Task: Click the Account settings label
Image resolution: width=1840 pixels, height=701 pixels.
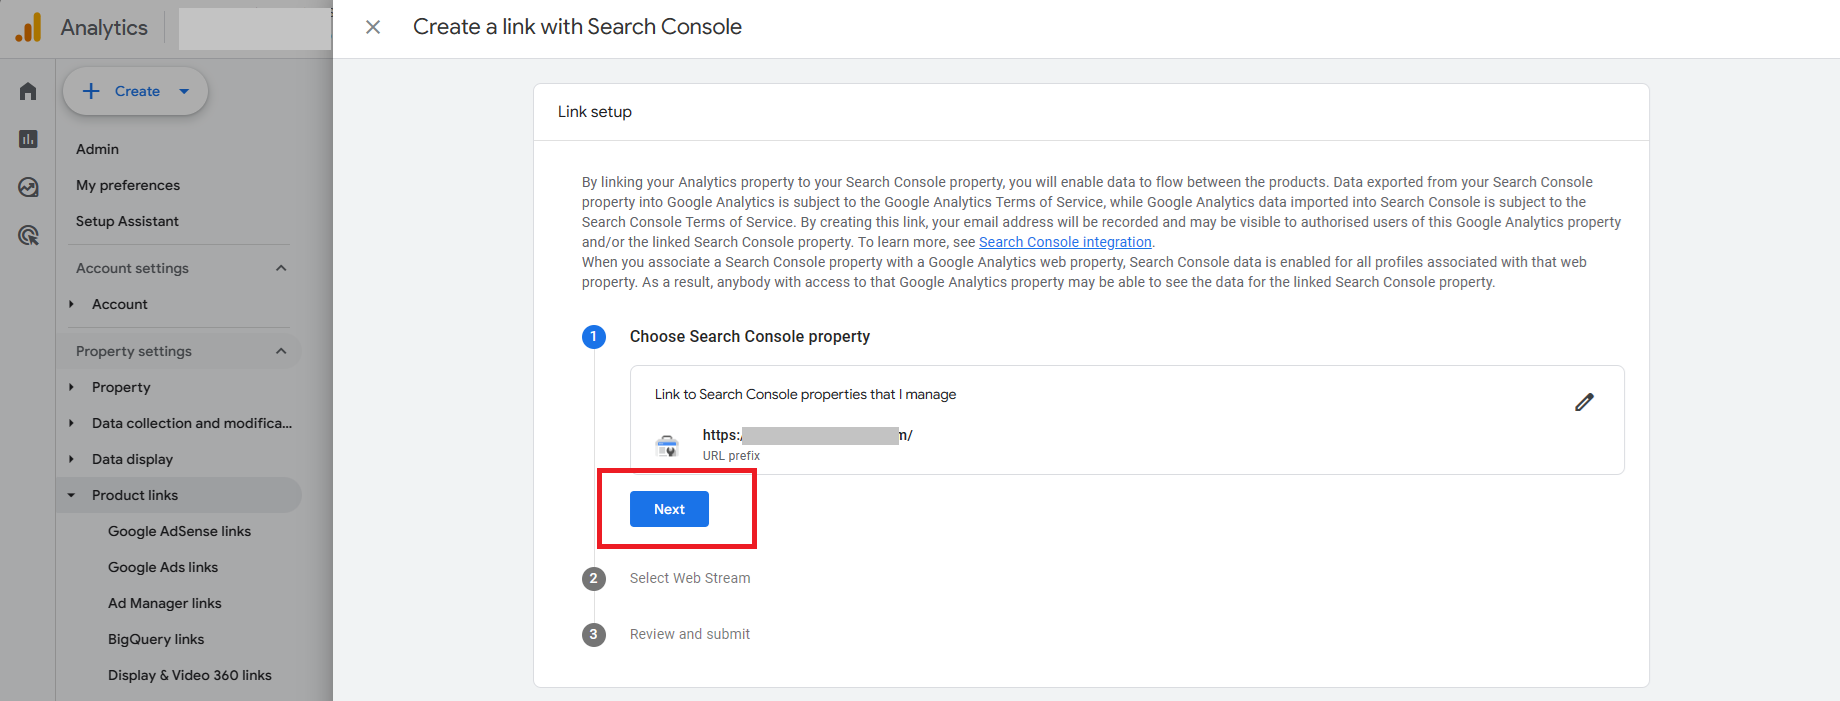Action: click(132, 268)
